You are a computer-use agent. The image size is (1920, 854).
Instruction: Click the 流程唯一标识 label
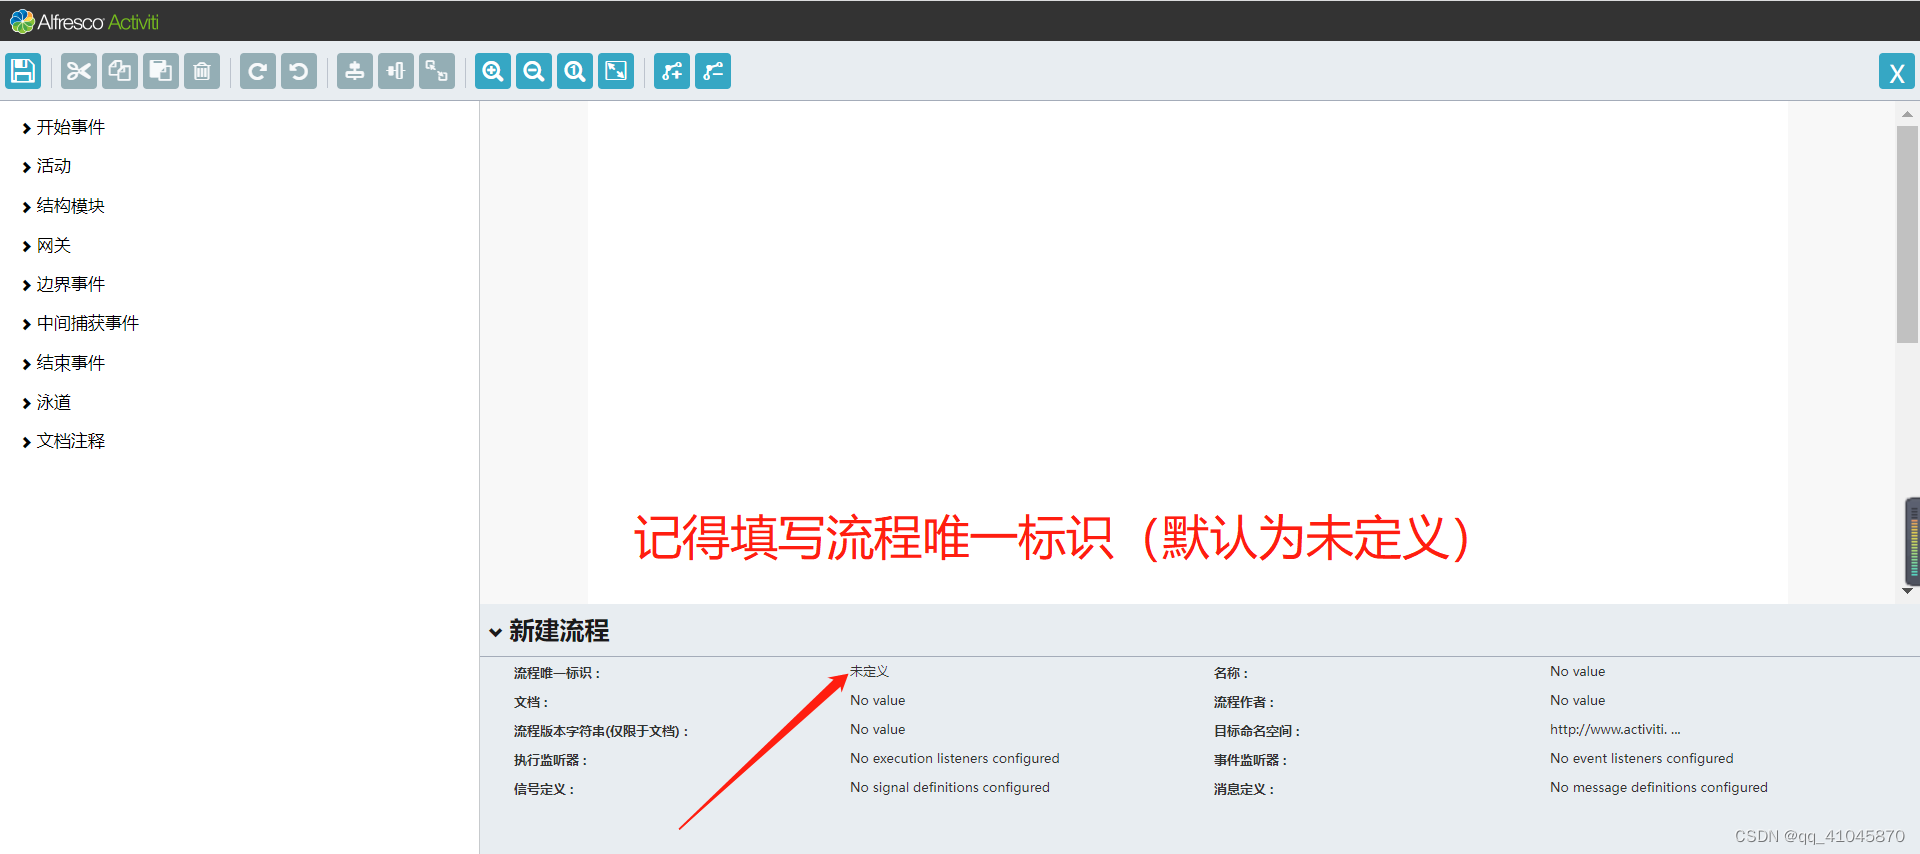557,674
